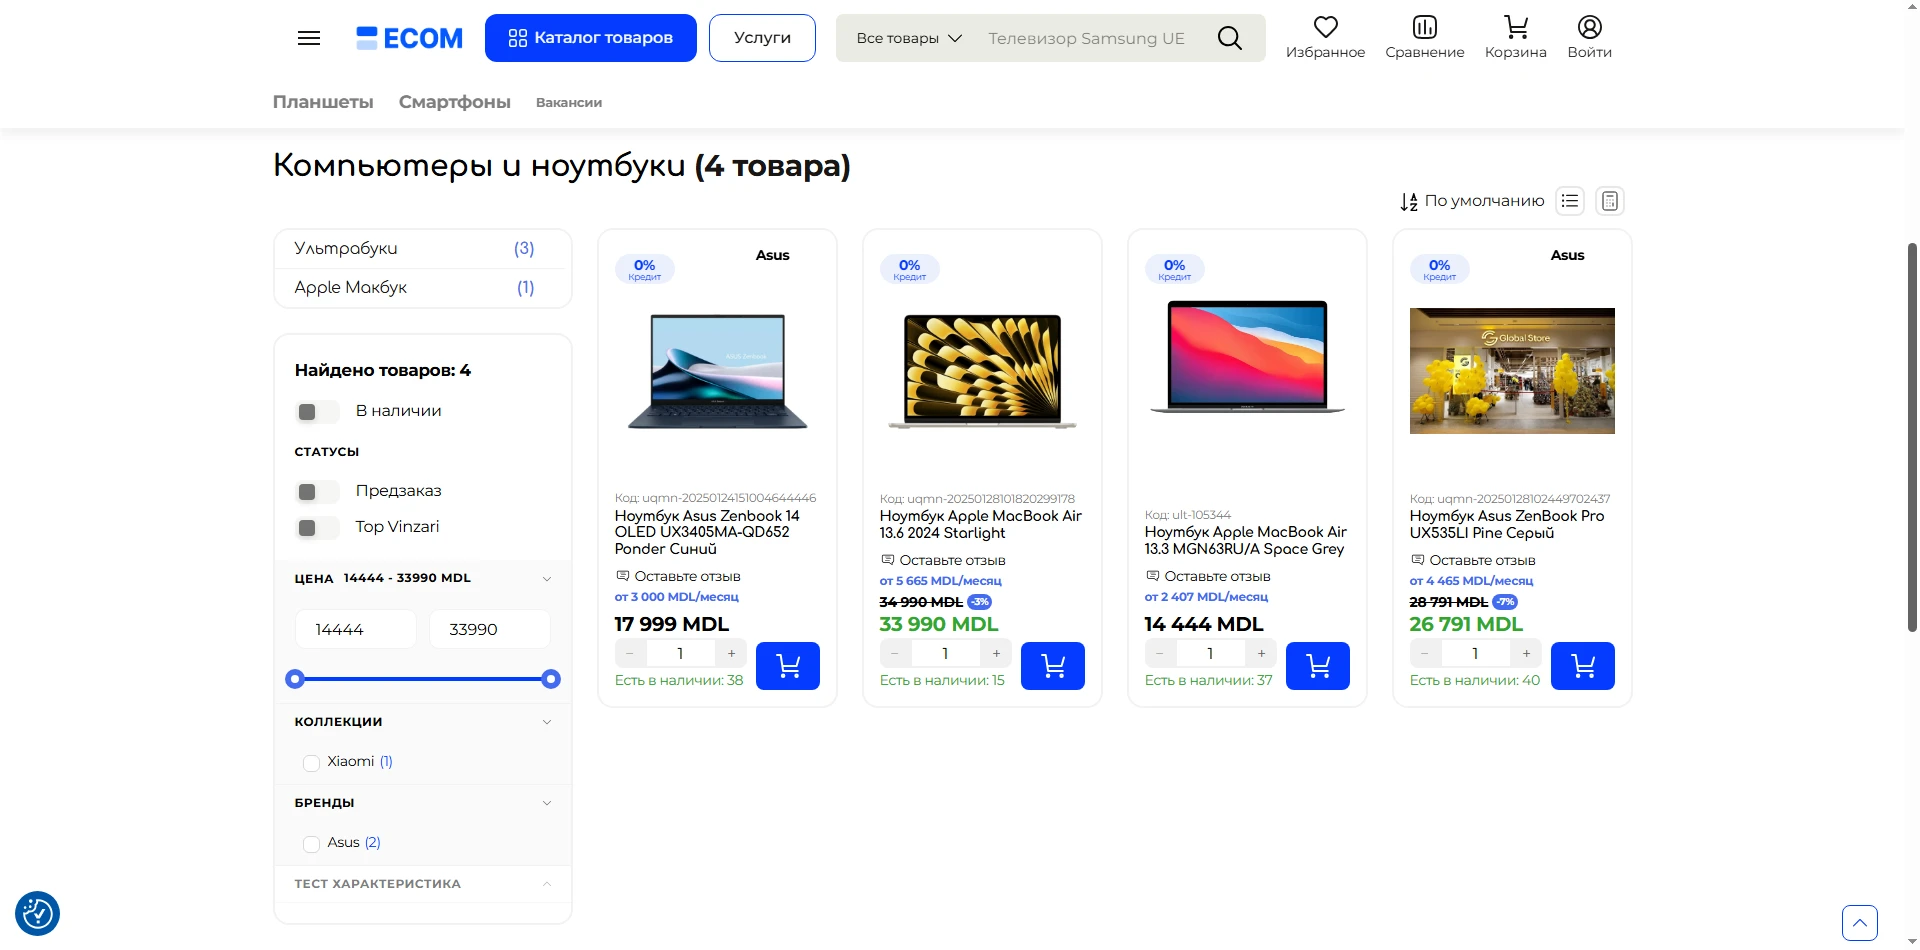Add Asus ZenBook Pro UX535LI to cart
The image size is (1920, 950).
pos(1583,666)
